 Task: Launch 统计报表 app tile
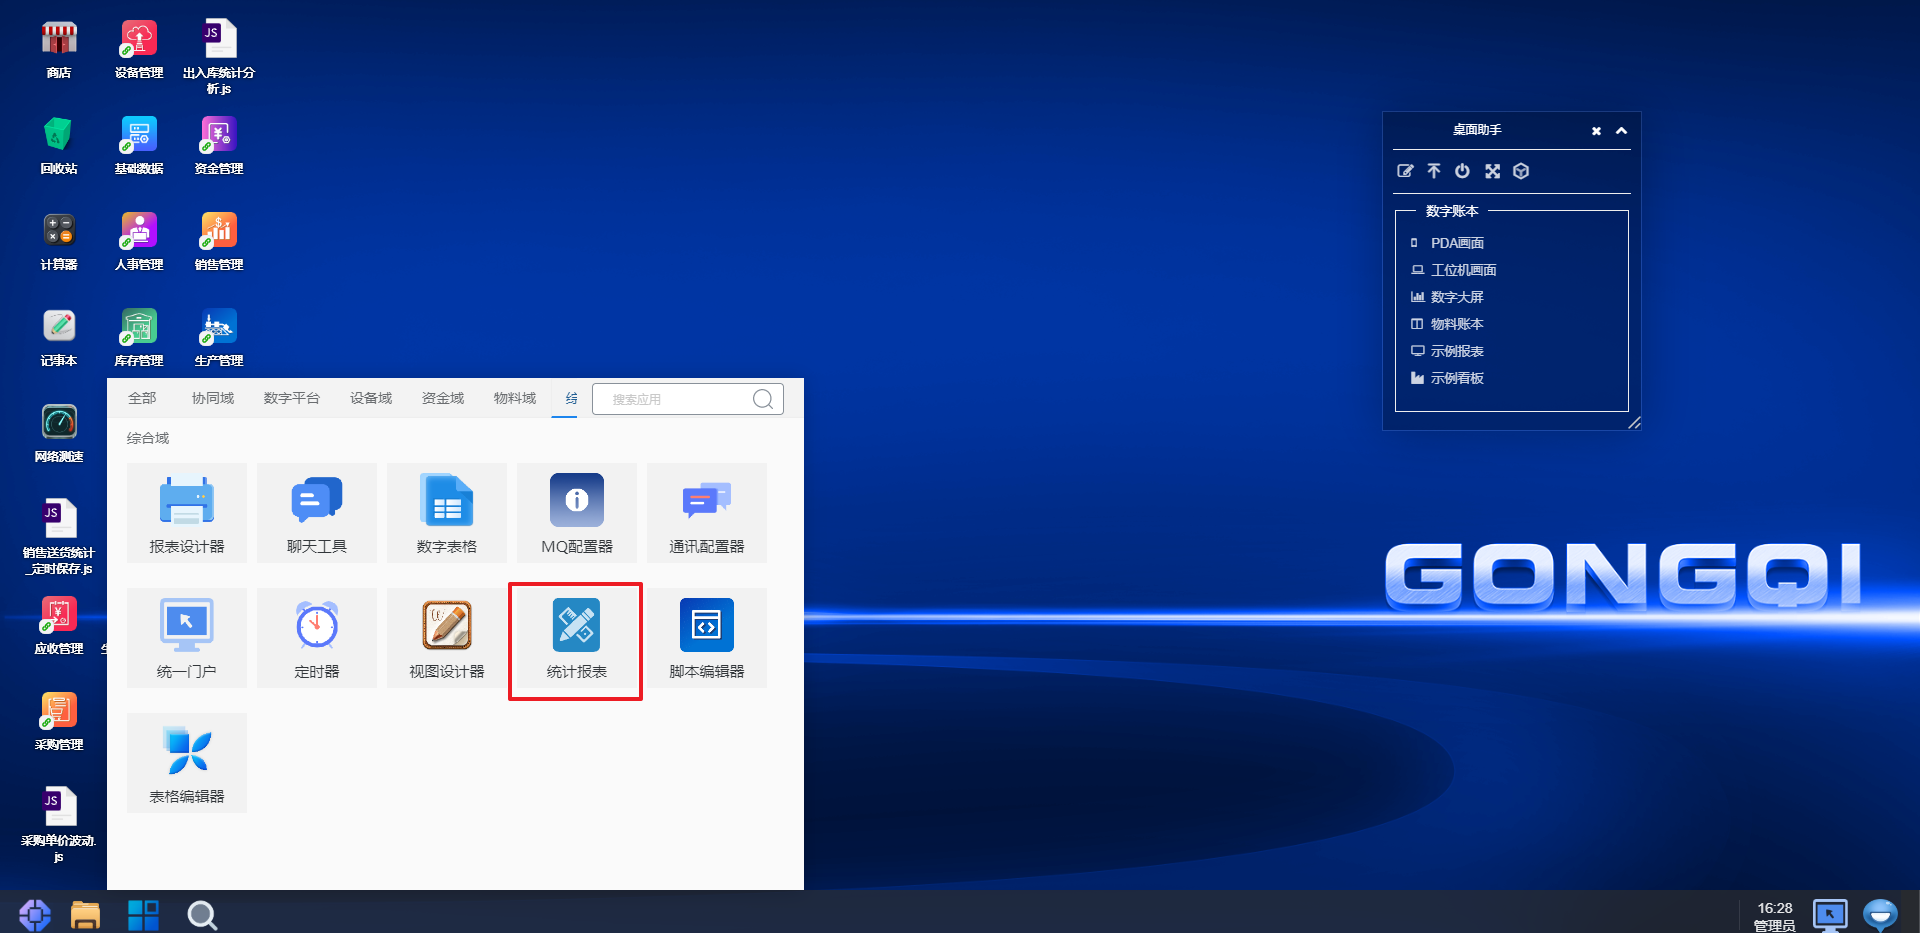point(577,638)
